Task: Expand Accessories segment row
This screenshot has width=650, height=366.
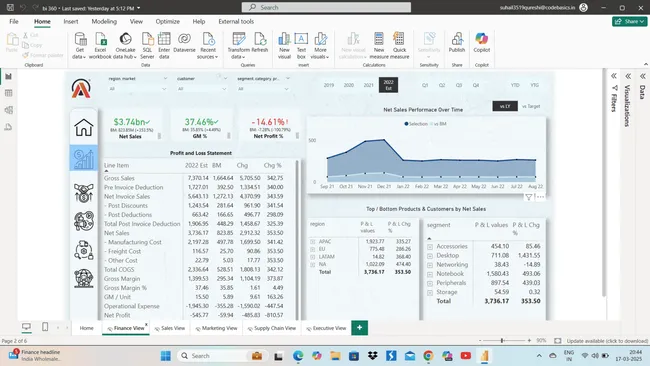Action: tap(430, 246)
